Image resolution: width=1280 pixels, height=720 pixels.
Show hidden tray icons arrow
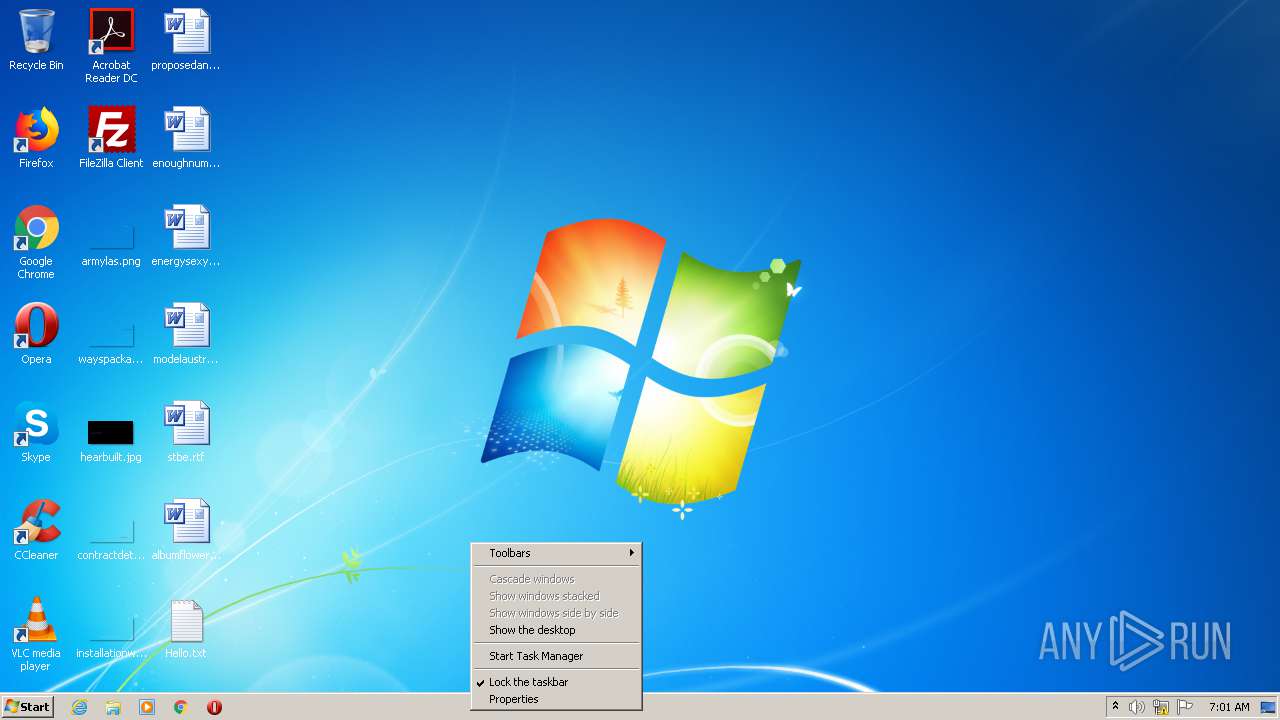(1115, 707)
